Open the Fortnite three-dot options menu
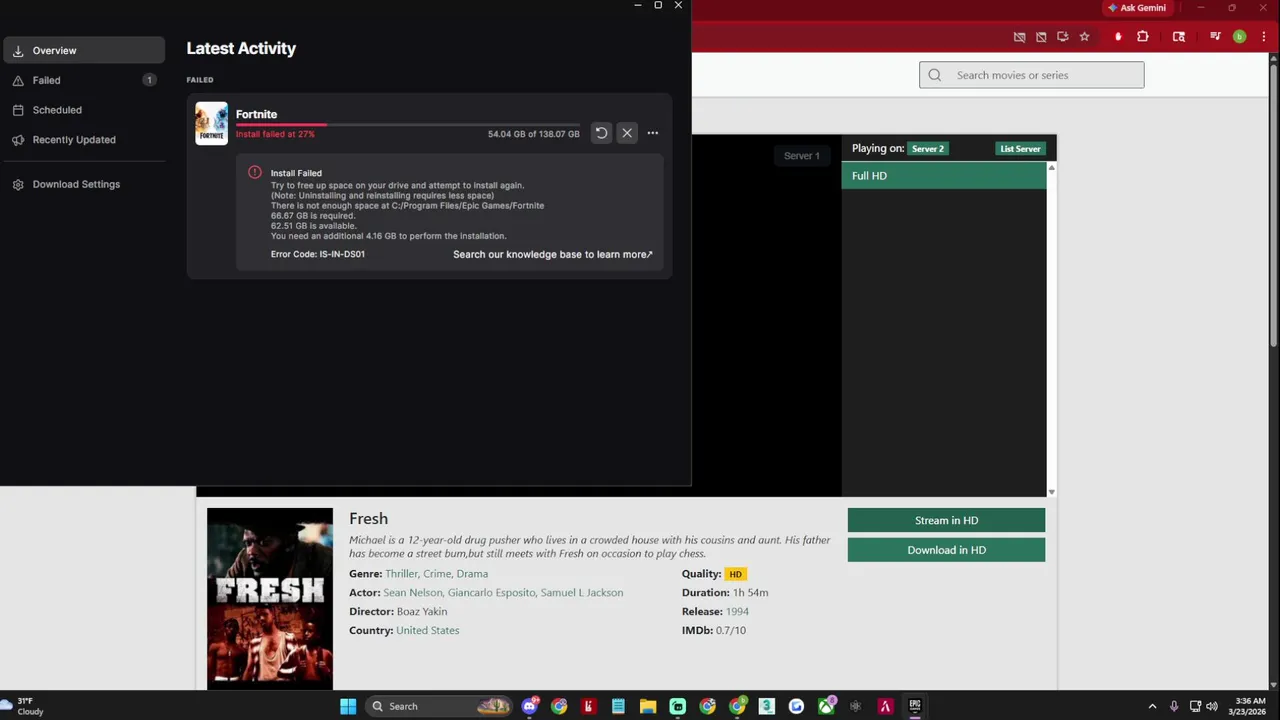Viewport: 1280px width, 720px height. [653, 133]
